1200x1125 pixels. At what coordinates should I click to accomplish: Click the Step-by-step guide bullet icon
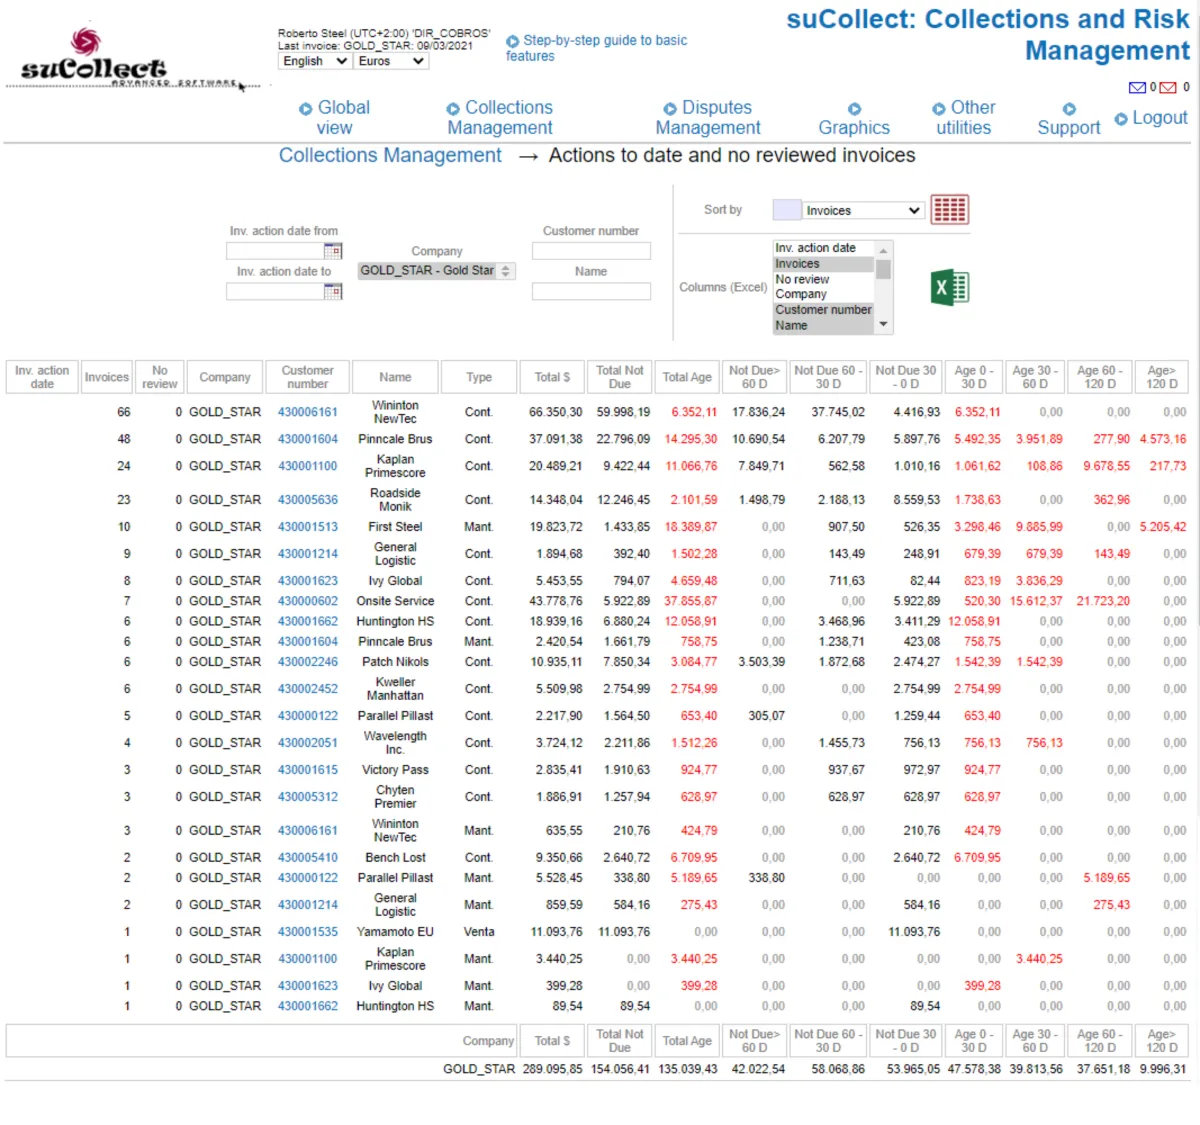click(x=512, y=41)
